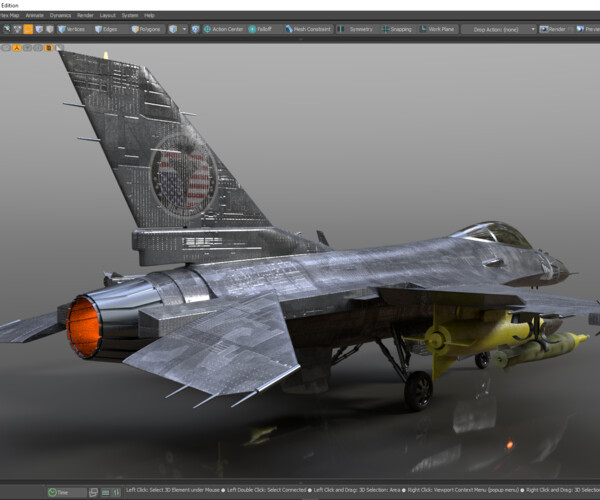Open the Drop Action dropdown
The width and height of the screenshot is (600, 500).
click(499, 29)
